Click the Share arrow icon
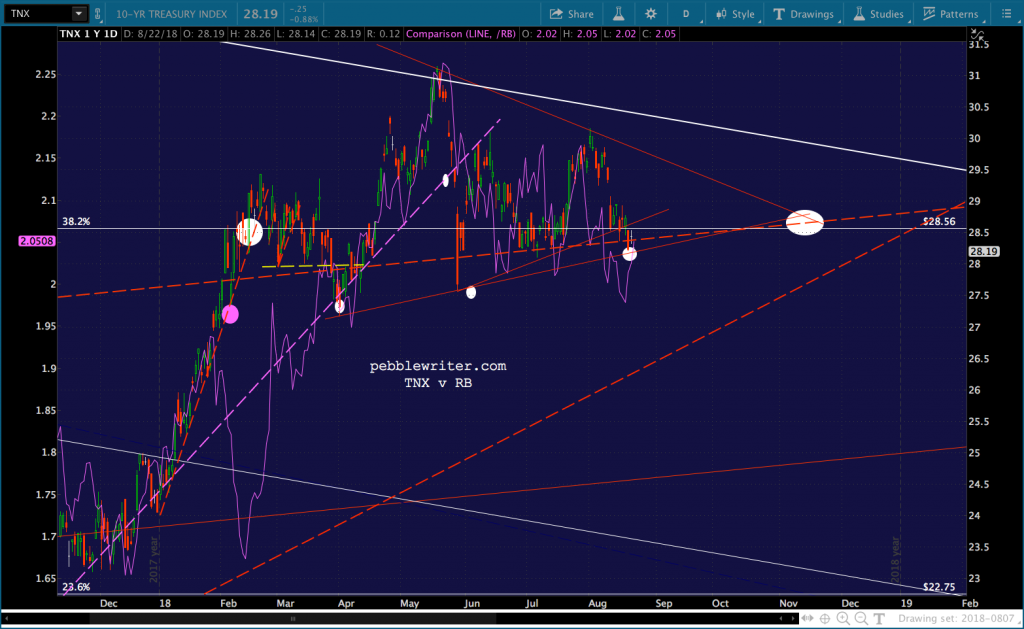The width and height of the screenshot is (1024, 629). 556,14
